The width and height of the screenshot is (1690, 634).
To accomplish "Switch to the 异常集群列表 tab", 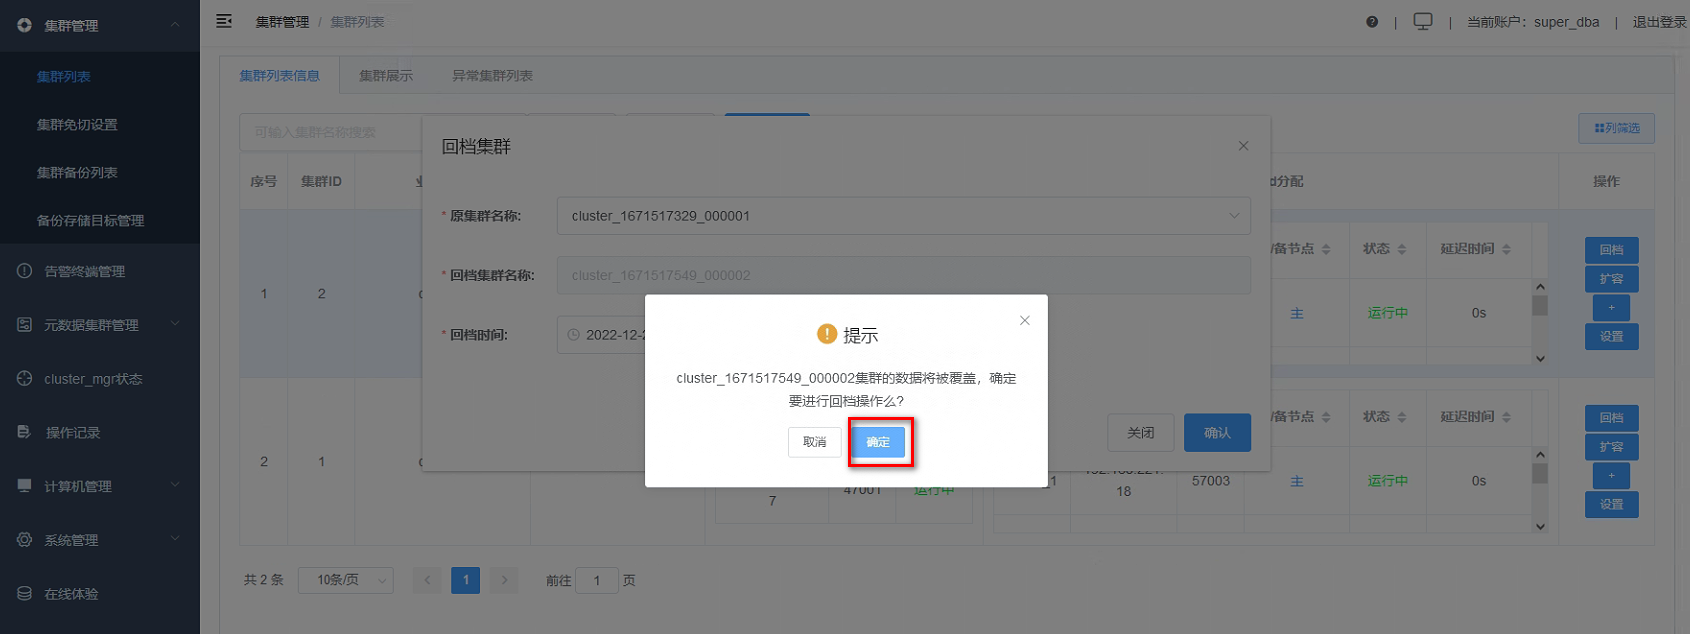I will click(x=492, y=76).
